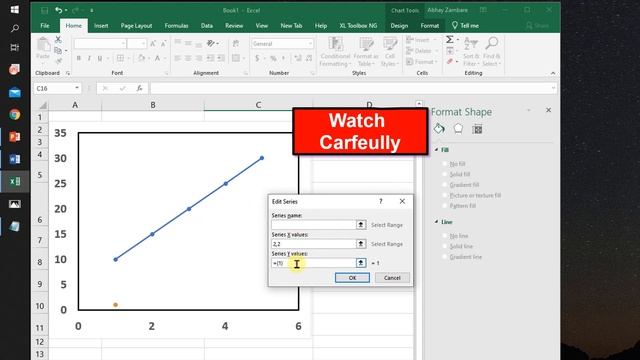
Task: Close the Format Shape pane
Action: pyautogui.click(x=549, y=110)
